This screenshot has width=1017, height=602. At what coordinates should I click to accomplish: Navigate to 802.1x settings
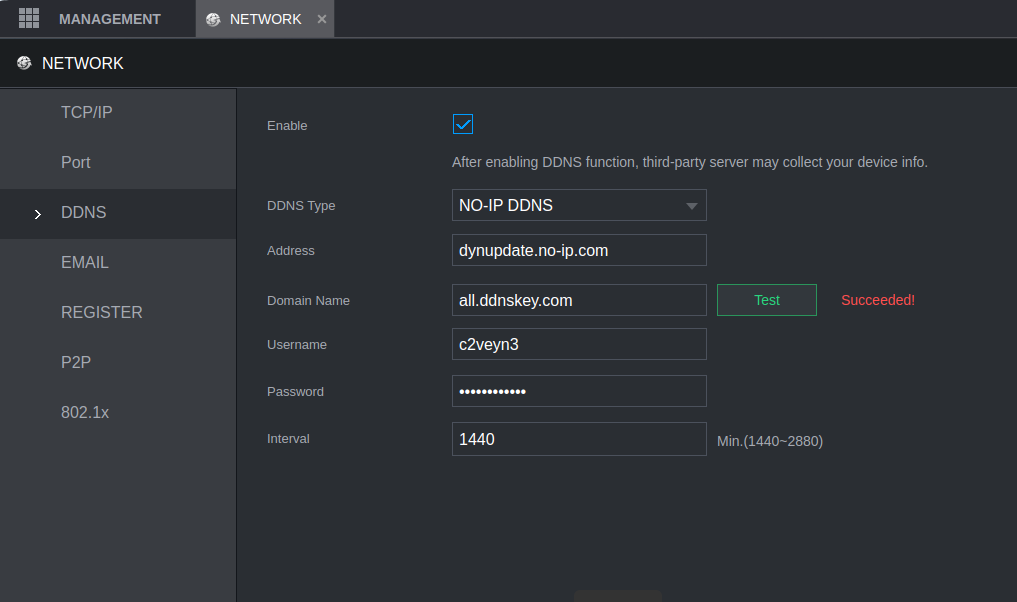click(85, 412)
